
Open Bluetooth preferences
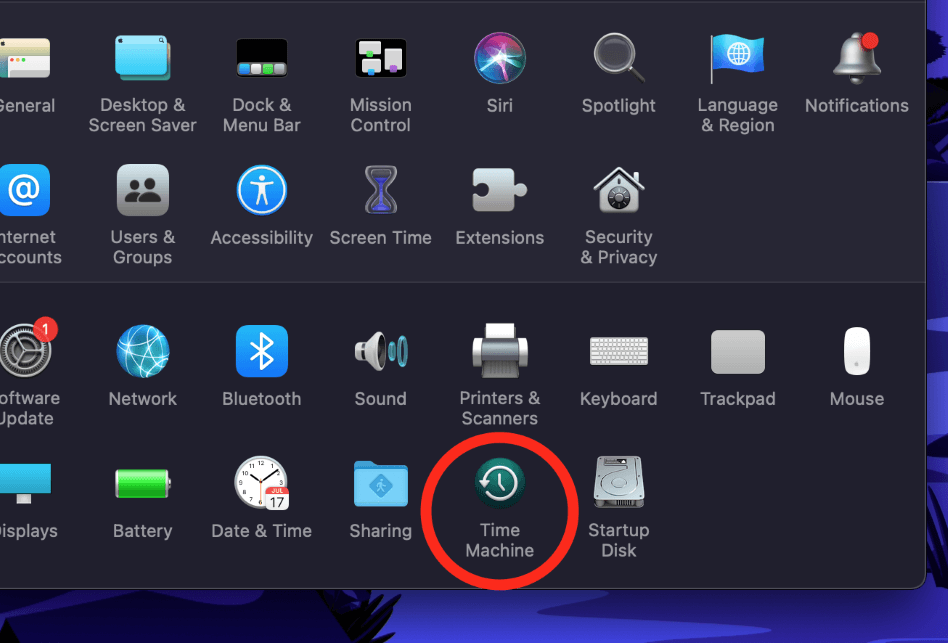coord(262,351)
